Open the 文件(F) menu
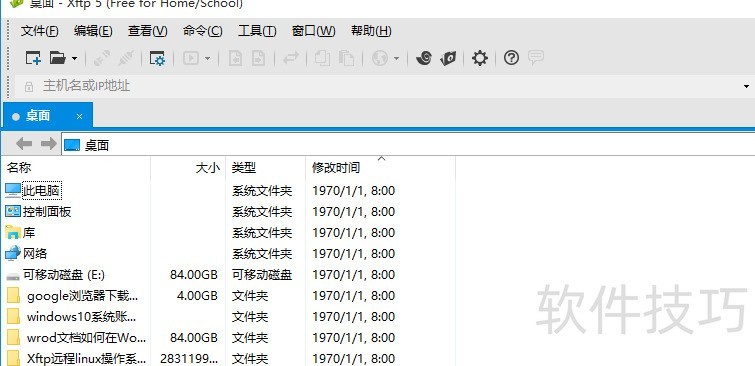 (x=39, y=31)
